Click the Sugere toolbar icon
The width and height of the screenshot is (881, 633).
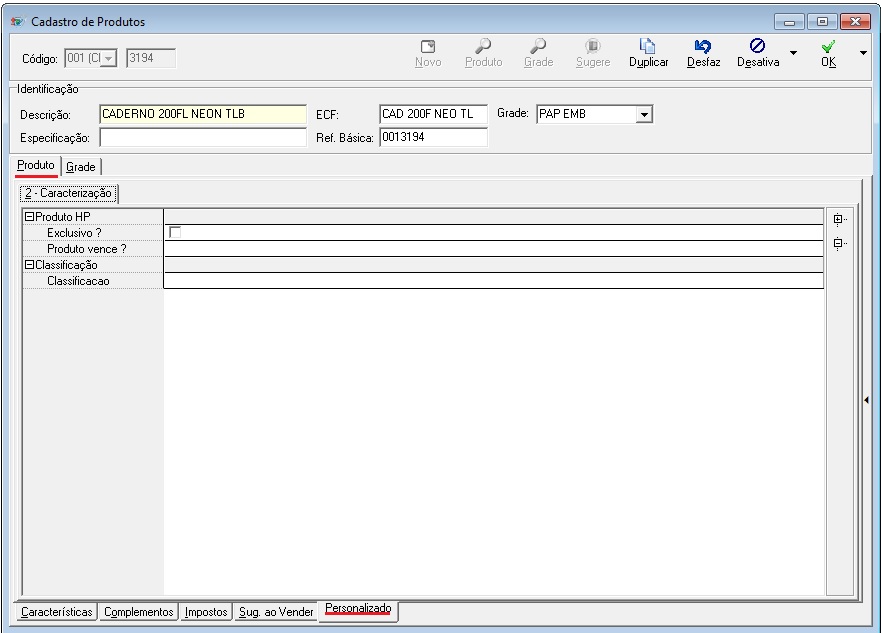(593, 53)
